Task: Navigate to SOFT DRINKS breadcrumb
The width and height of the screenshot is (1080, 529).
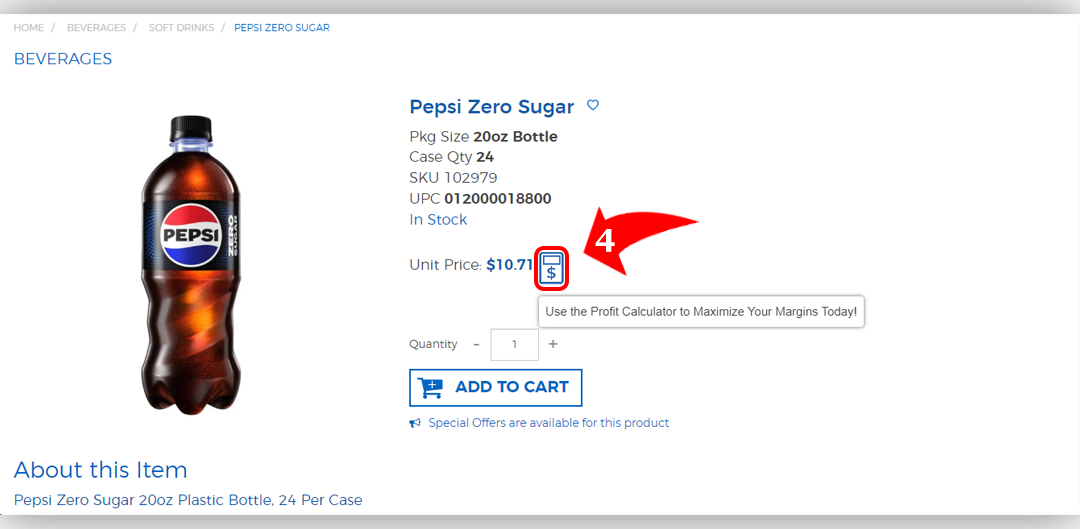Action: (x=181, y=28)
